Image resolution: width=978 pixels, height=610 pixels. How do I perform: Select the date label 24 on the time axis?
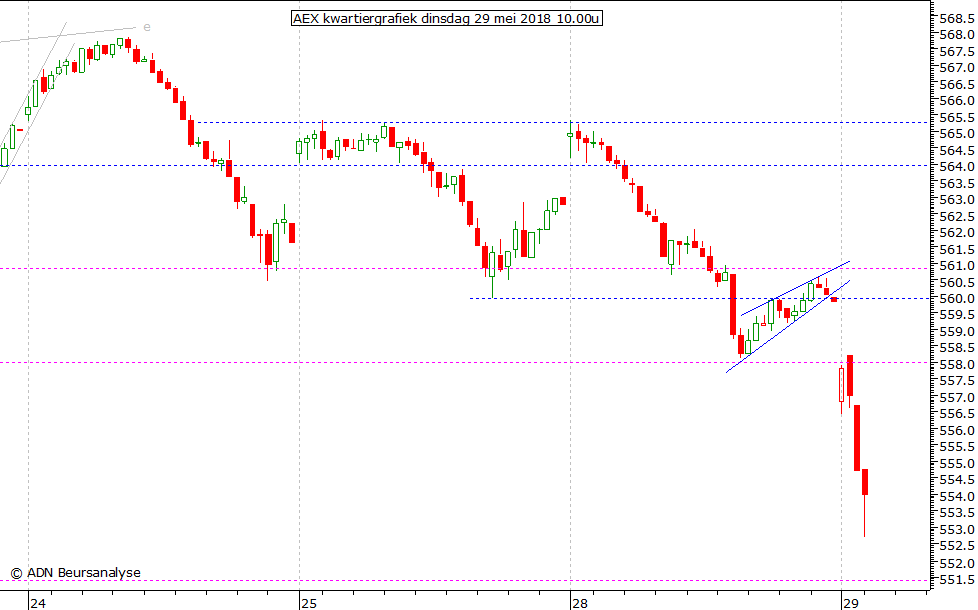click(38, 603)
